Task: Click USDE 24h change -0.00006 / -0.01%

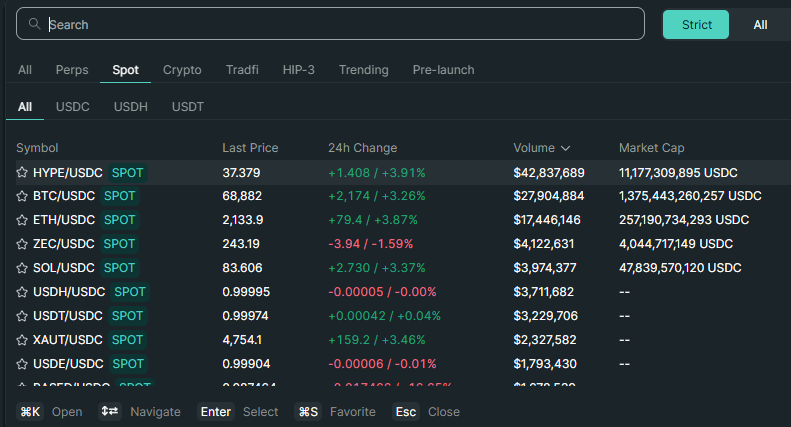Action: 382,364
